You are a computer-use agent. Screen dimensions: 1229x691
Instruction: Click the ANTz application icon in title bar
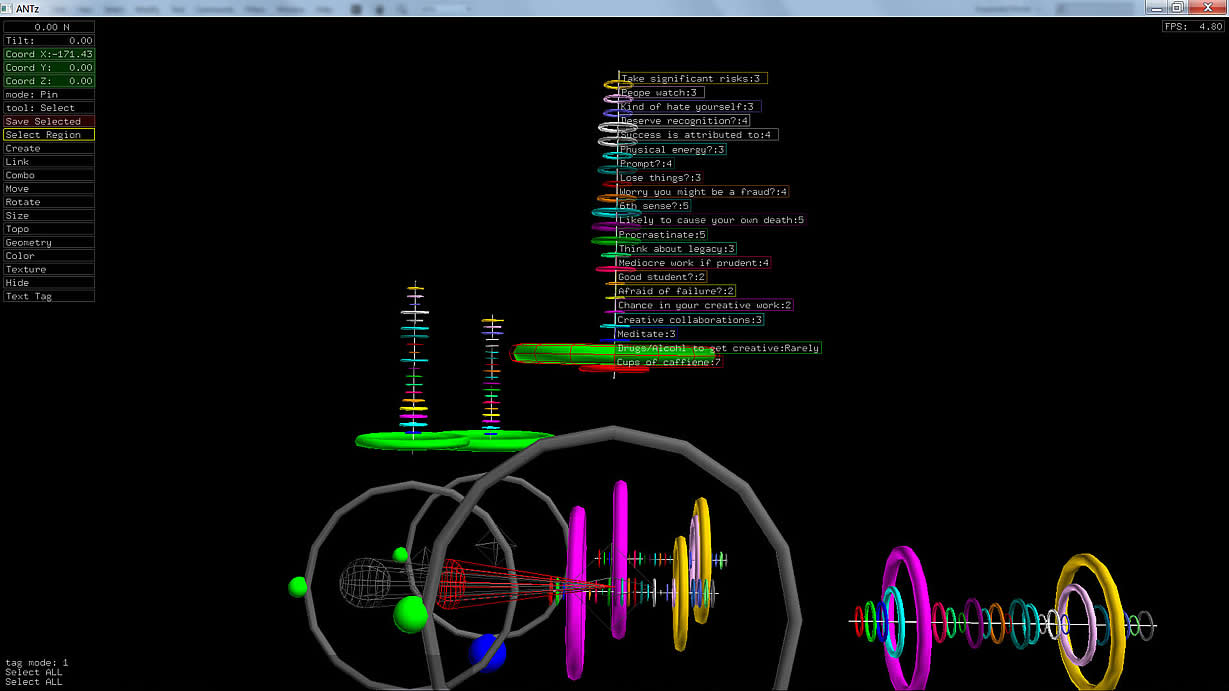8,8
